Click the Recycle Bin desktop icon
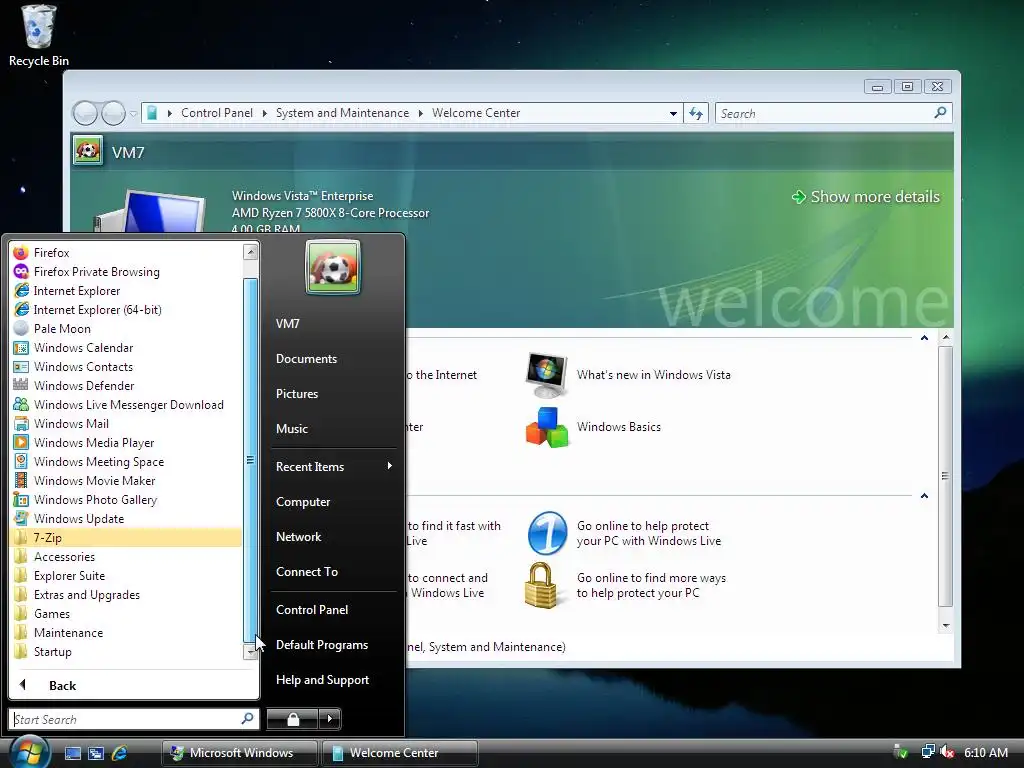The width and height of the screenshot is (1024, 768). coord(39,35)
